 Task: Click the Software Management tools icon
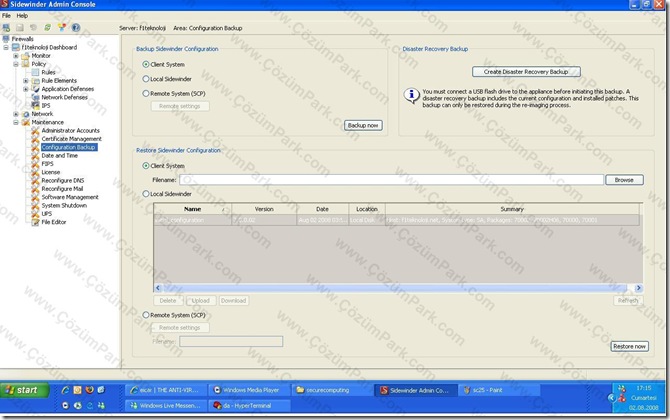point(35,197)
